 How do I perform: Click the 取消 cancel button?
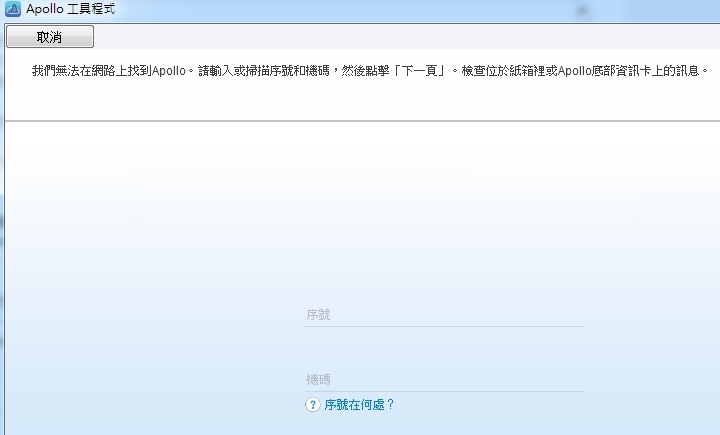point(50,37)
